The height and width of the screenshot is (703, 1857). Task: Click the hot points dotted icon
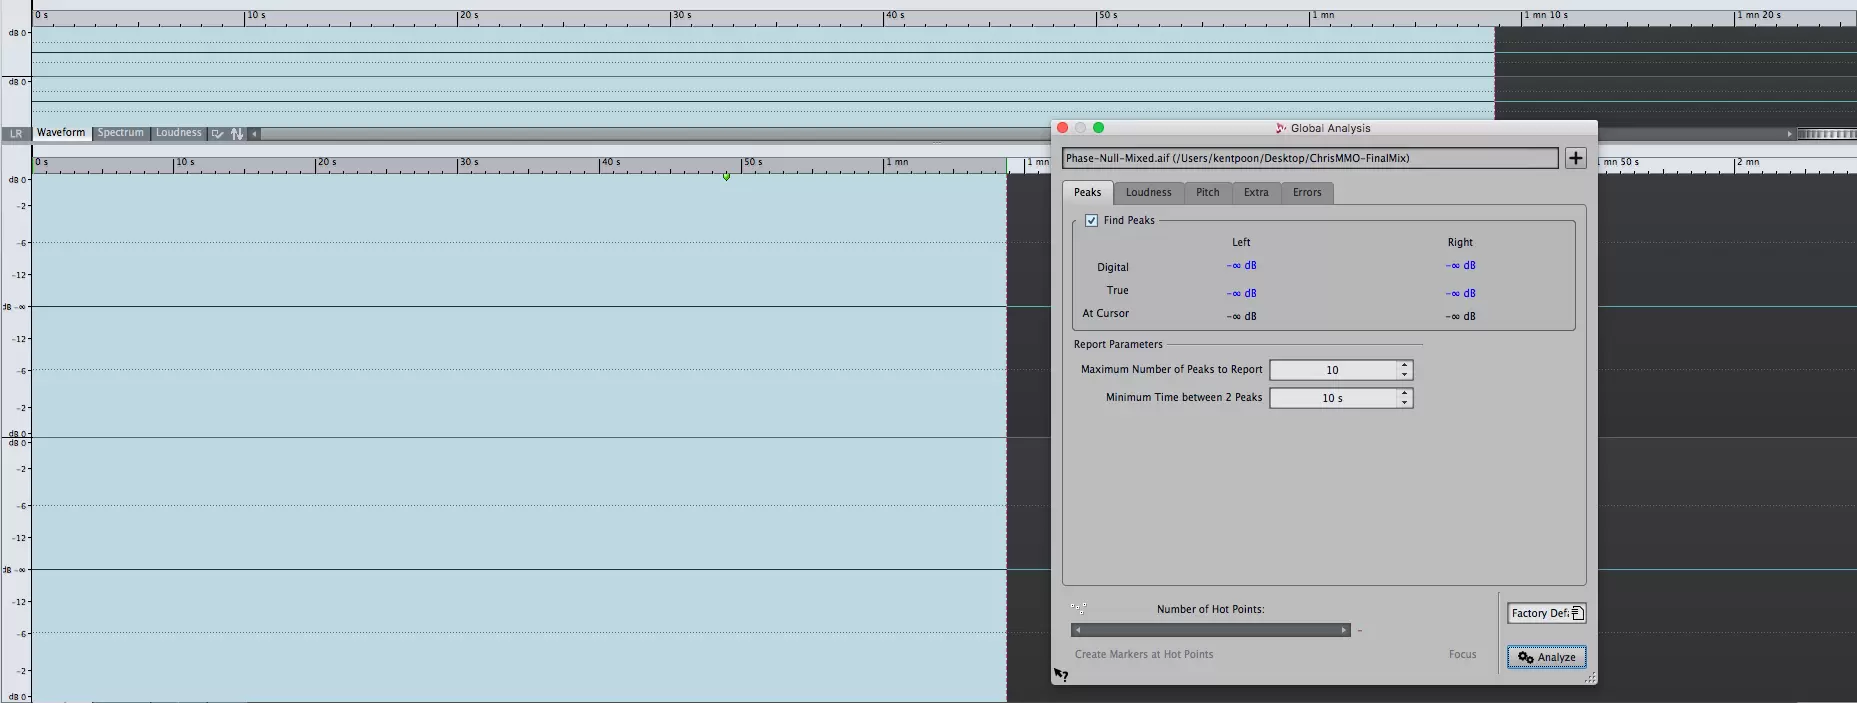point(1078,608)
